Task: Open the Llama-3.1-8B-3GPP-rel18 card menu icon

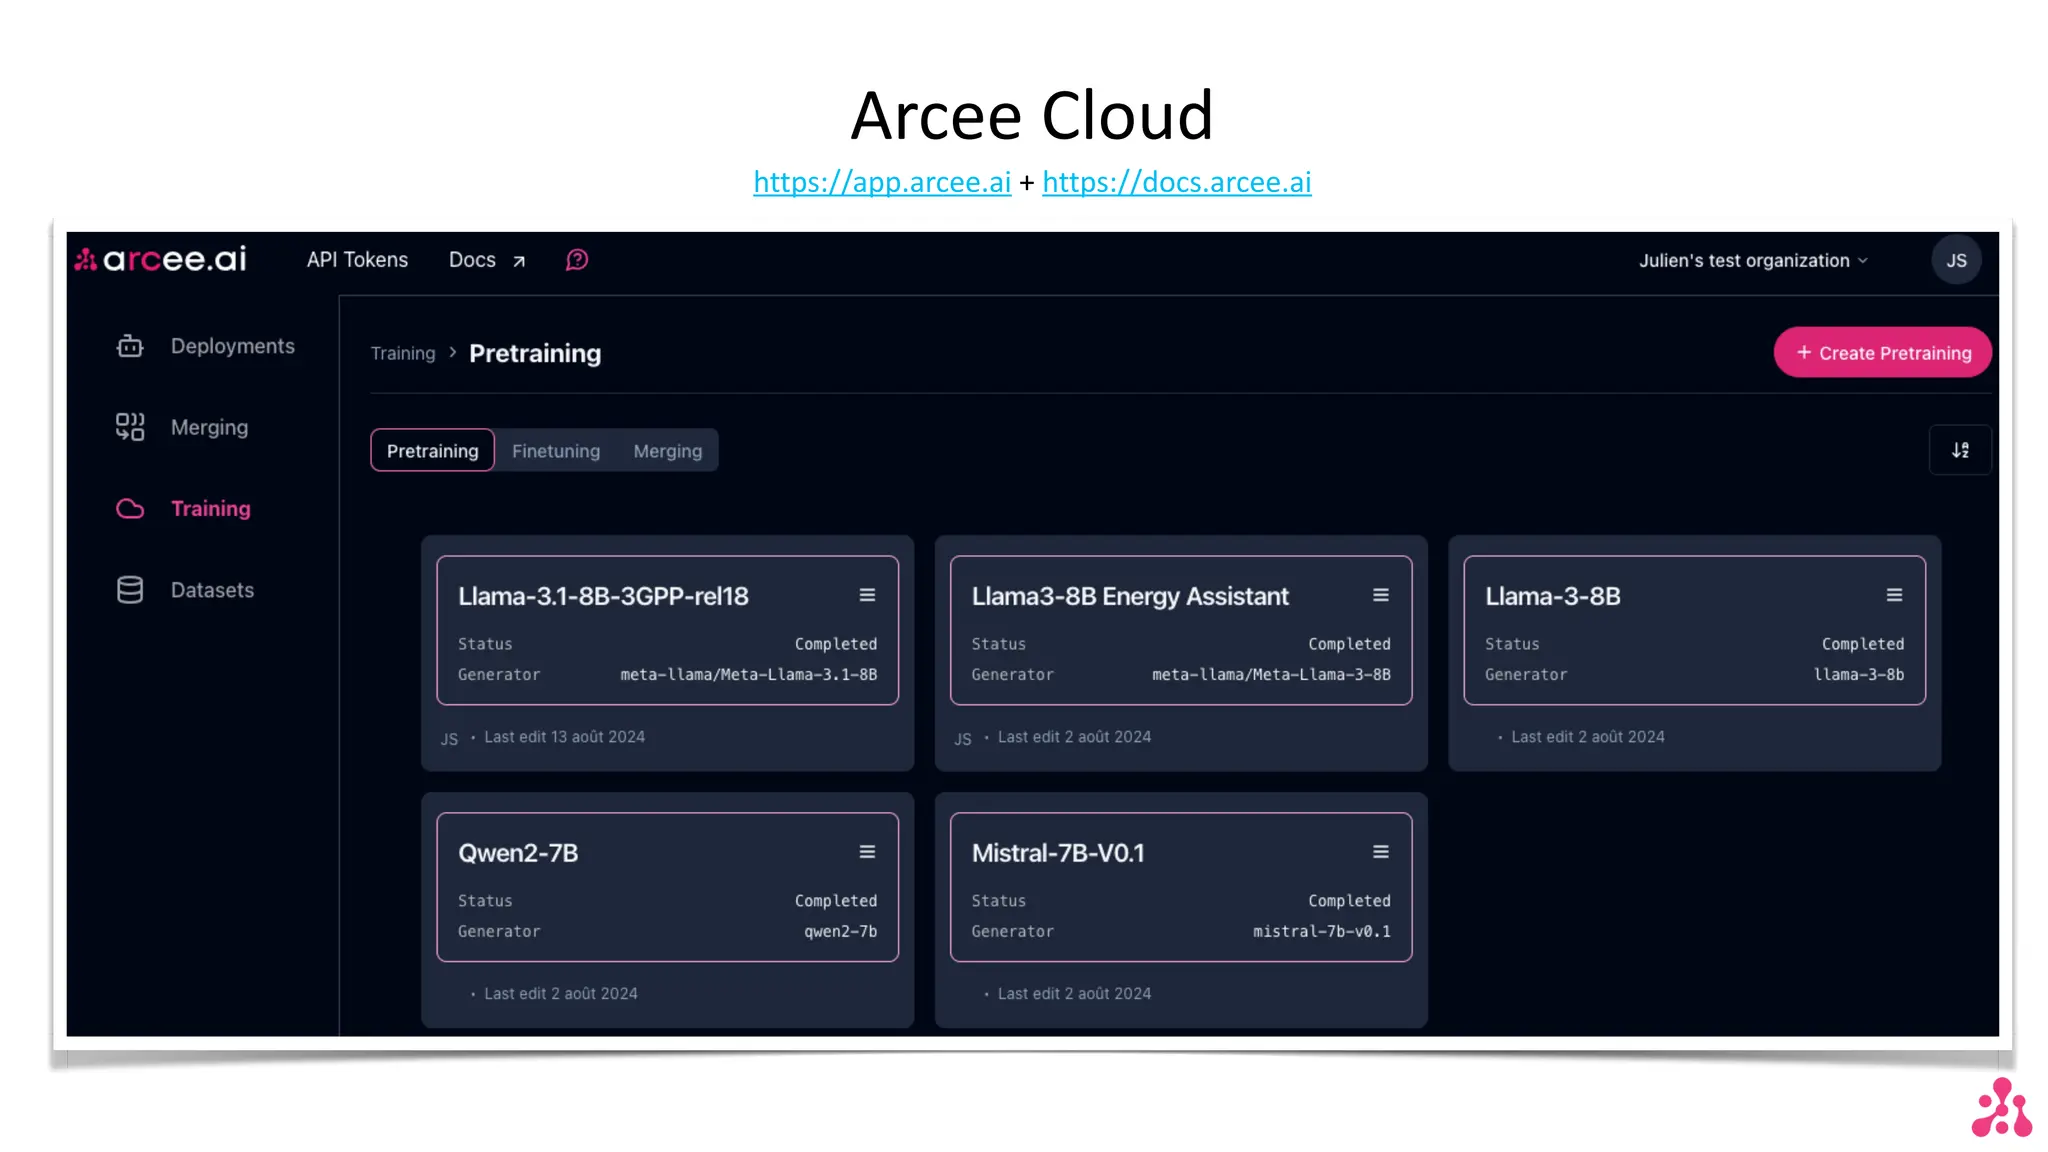Action: (x=867, y=595)
